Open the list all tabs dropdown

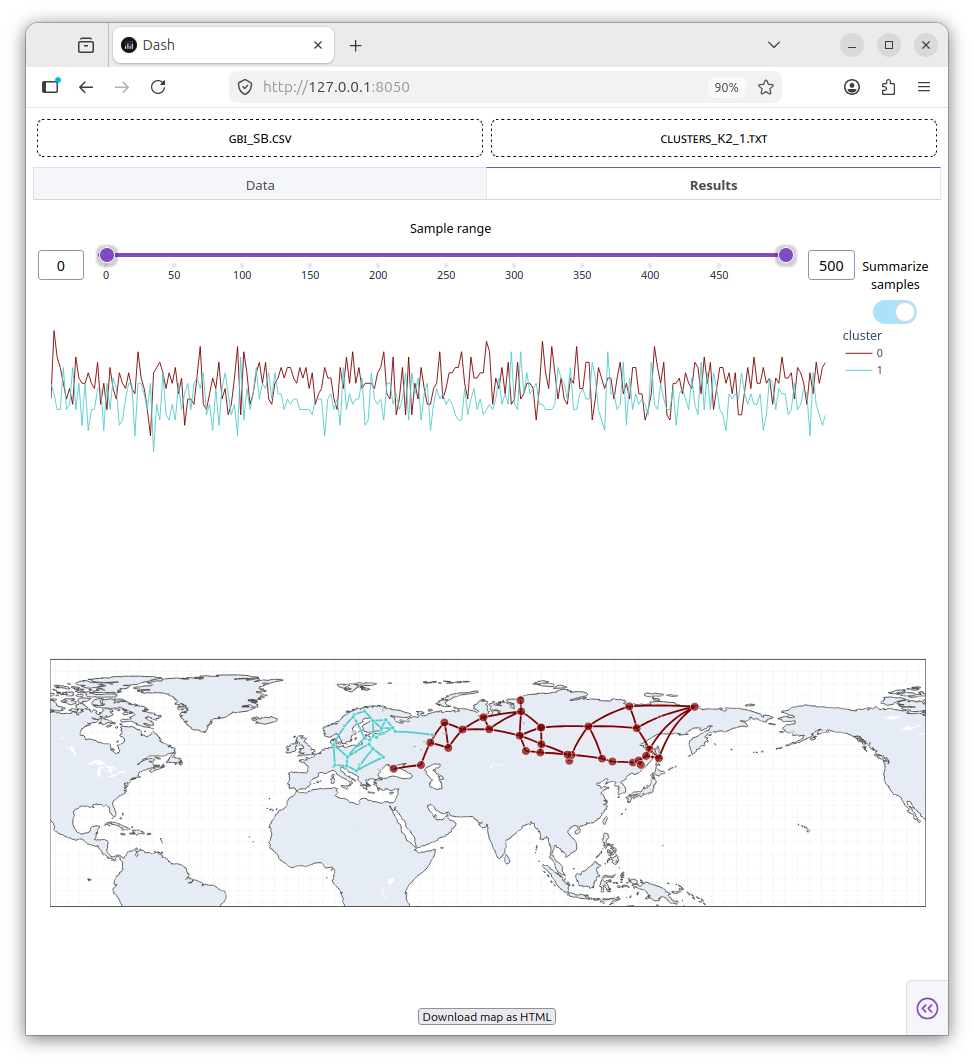coord(774,45)
